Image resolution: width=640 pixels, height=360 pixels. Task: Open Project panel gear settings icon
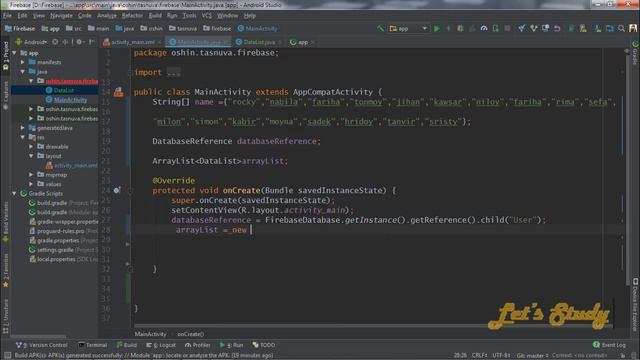coord(79,42)
